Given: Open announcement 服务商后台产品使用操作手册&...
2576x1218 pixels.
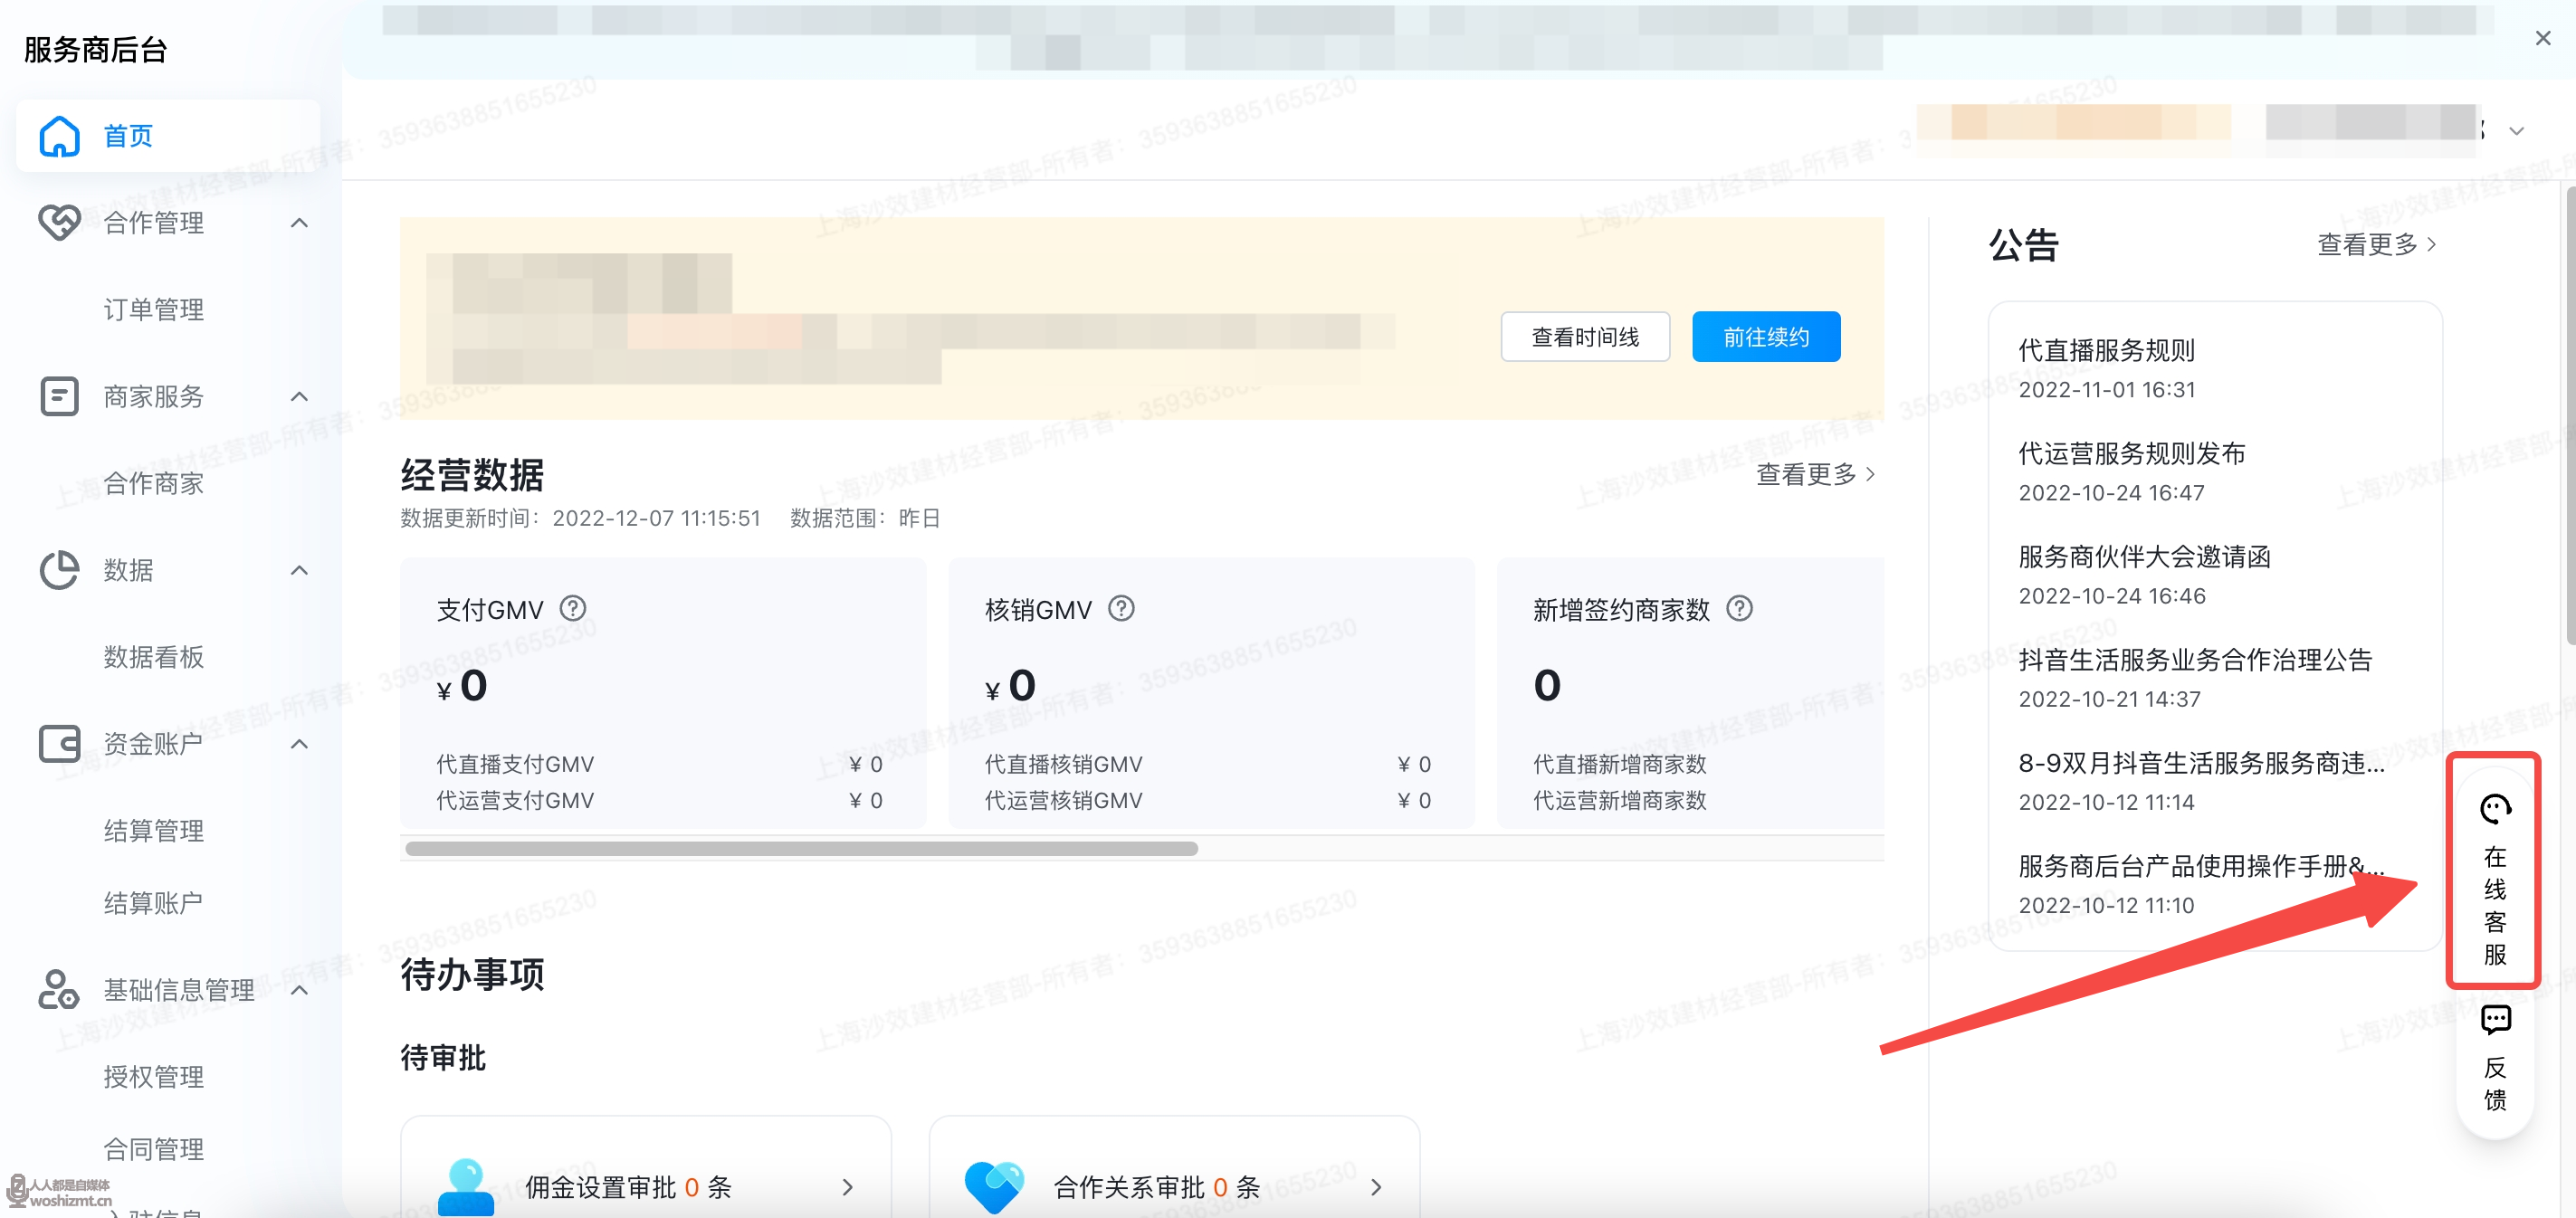Looking at the screenshot, I should coord(2201,865).
